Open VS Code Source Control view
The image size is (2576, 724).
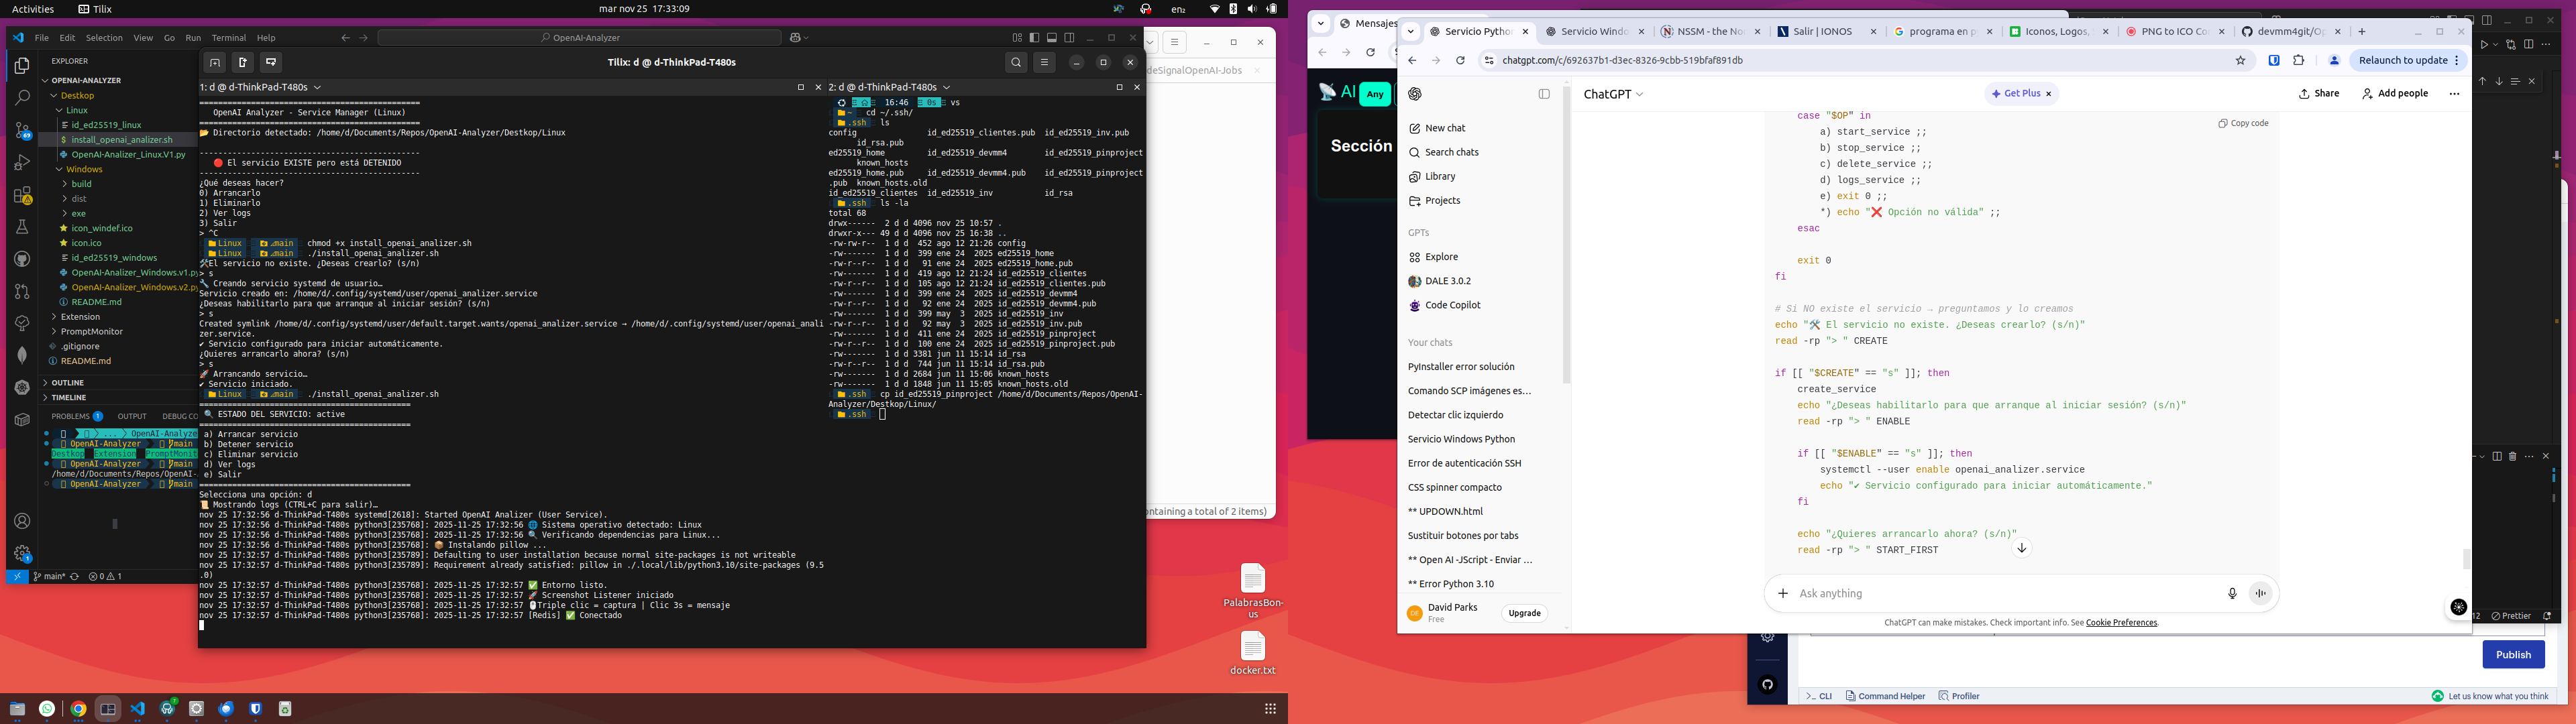tap(22, 130)
